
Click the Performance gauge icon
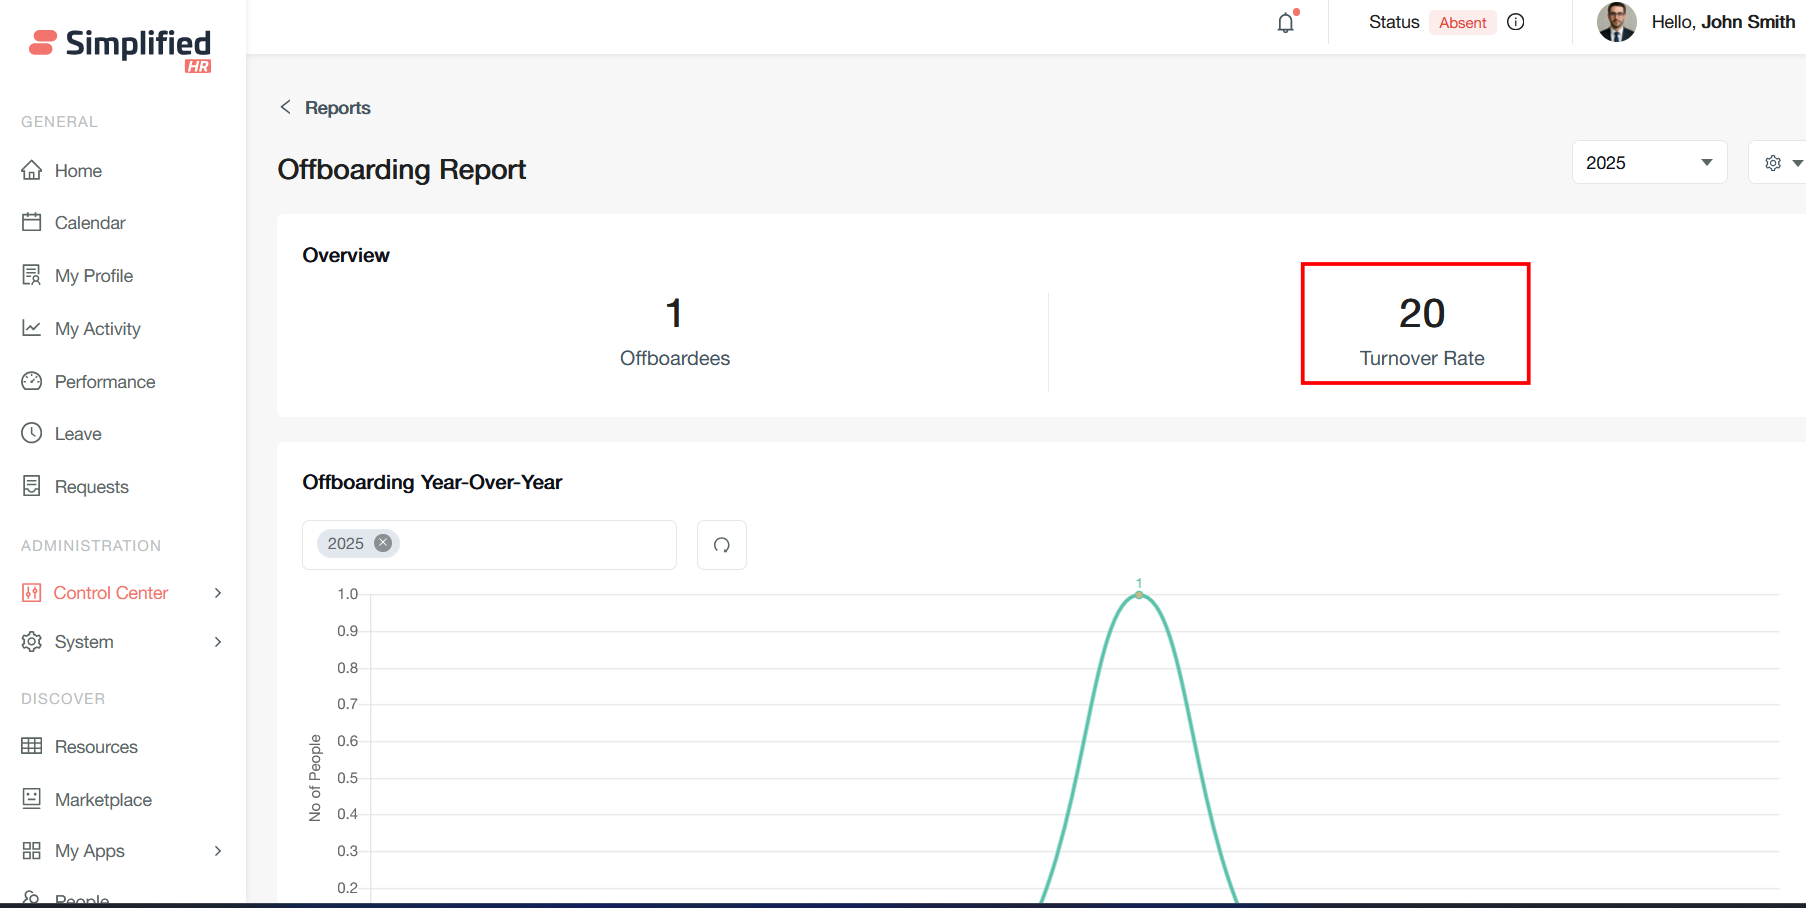click(x=32, y=381)
